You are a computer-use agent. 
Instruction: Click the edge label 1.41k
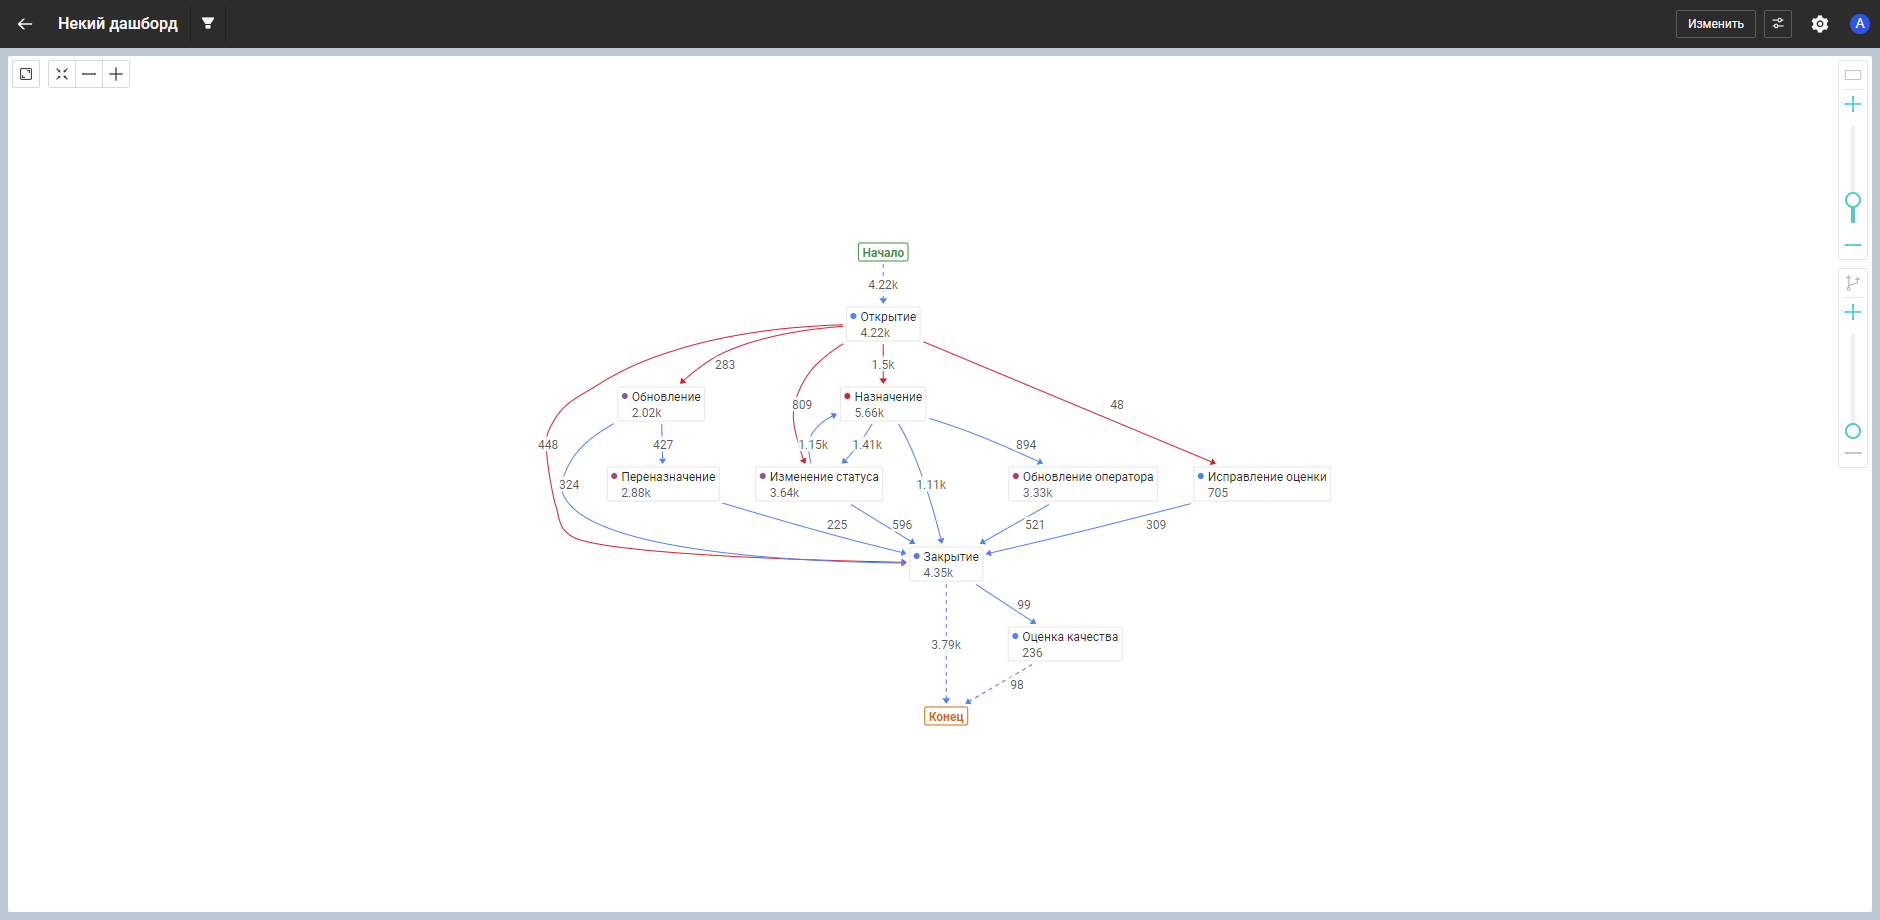[x=867, y=445]
